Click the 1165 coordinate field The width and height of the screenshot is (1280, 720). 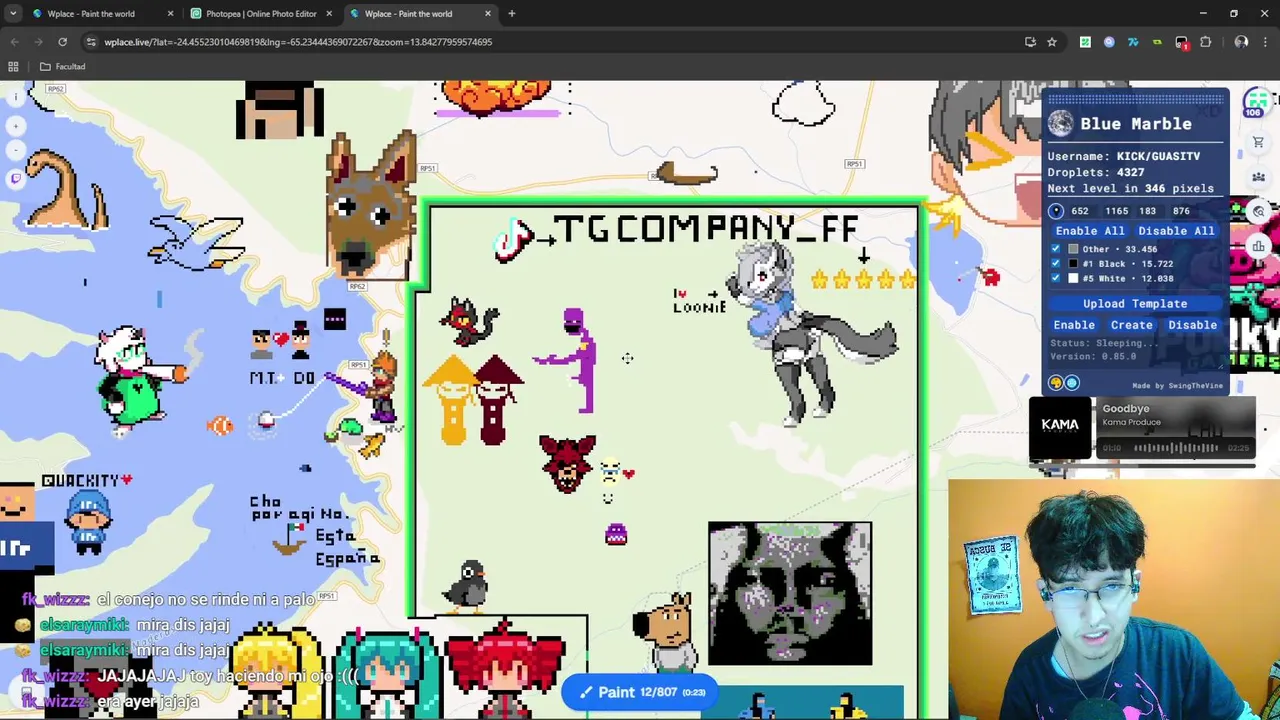click(1116, 211)
